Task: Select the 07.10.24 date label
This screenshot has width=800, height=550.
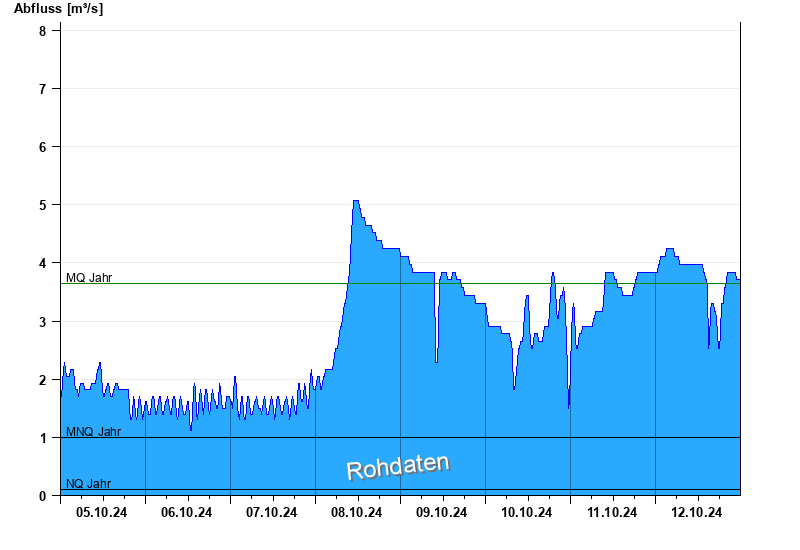Action: [x=271, y=512]
